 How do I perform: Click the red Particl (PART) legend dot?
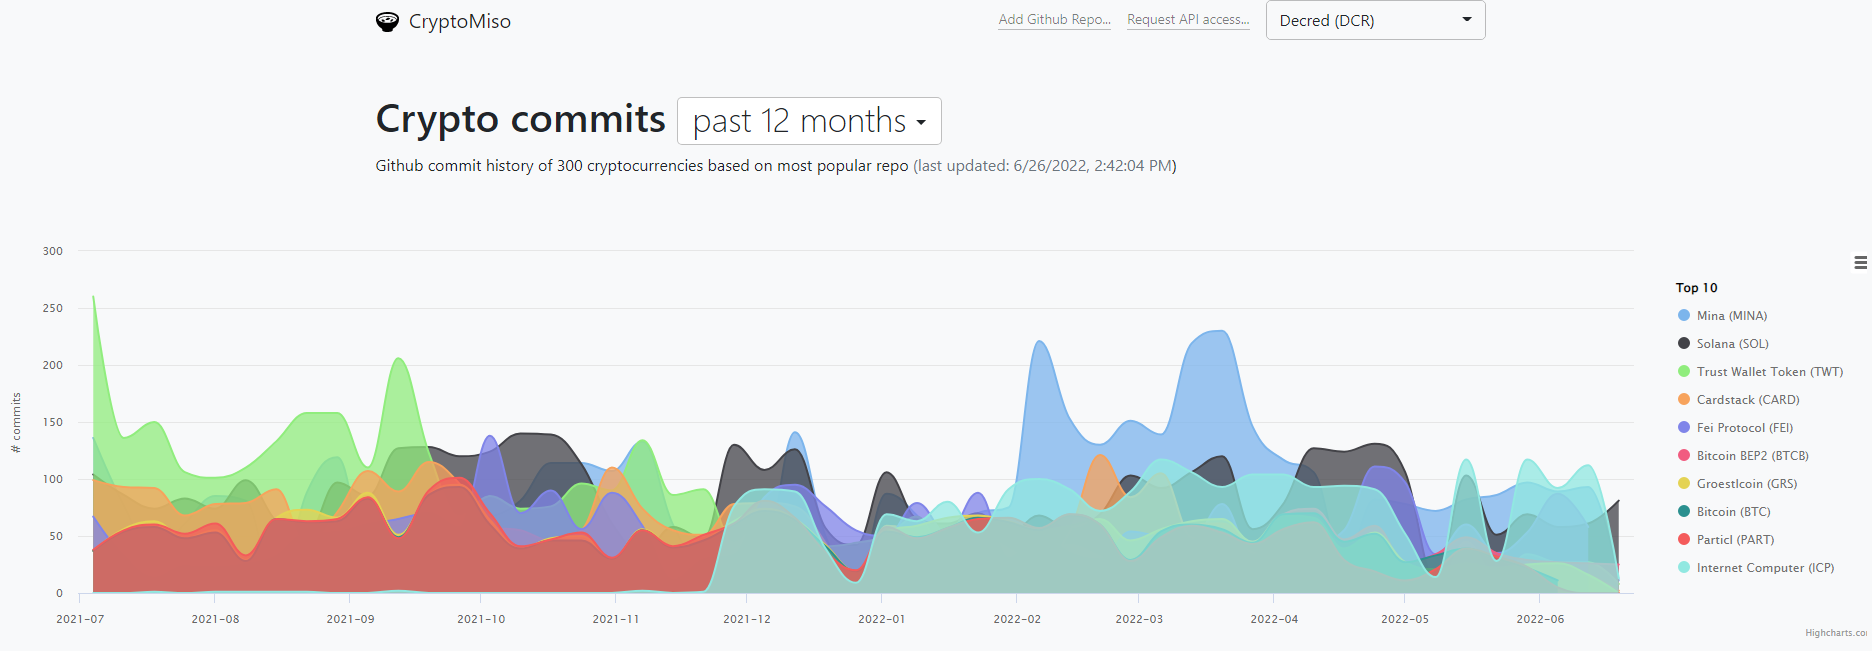pyautogui.click(x=1684, y=540)
